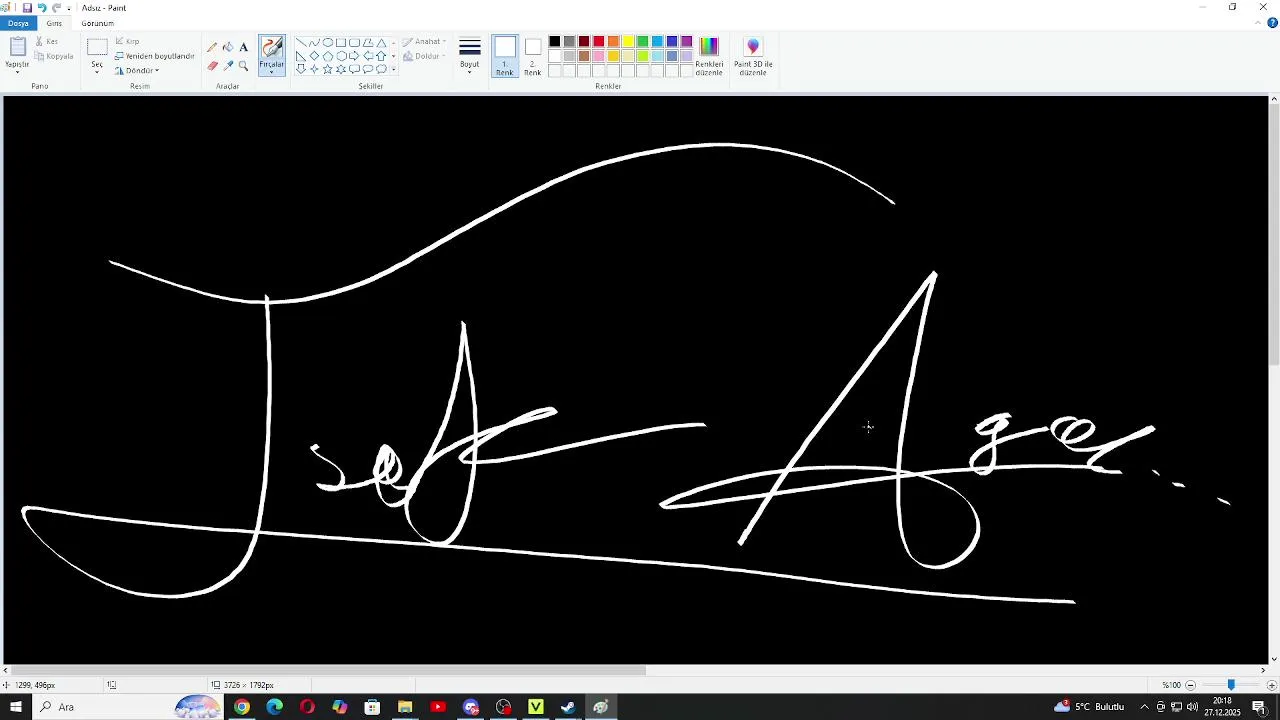Select the Pentagon shape
1280x720 pixels.
coord(328,56)
